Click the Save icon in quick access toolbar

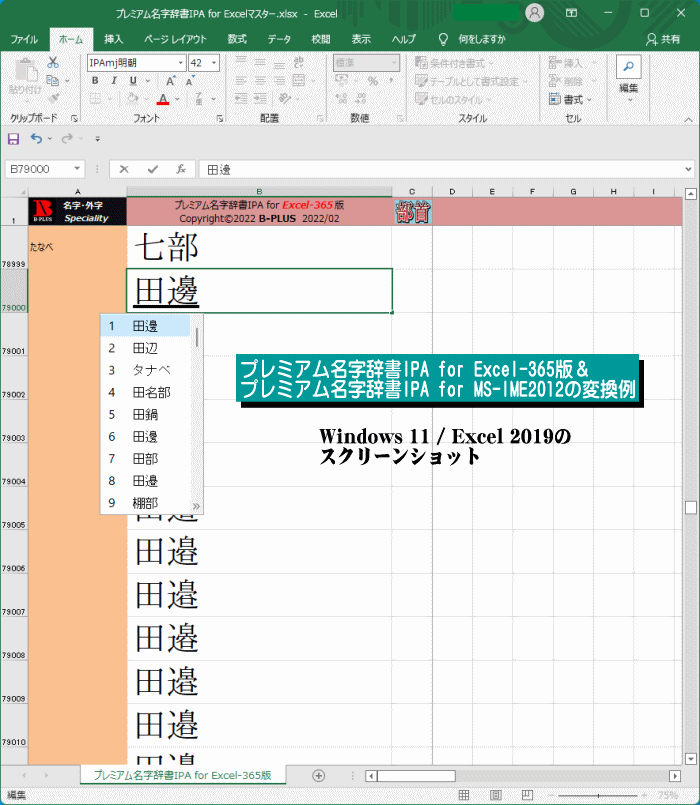[x=14, y=138]
